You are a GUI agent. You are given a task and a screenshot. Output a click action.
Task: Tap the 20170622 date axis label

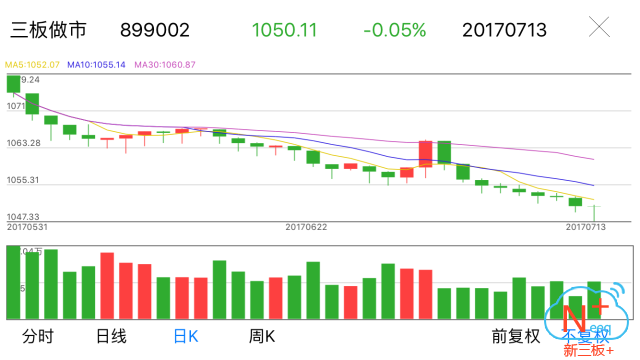click(306, 227)
